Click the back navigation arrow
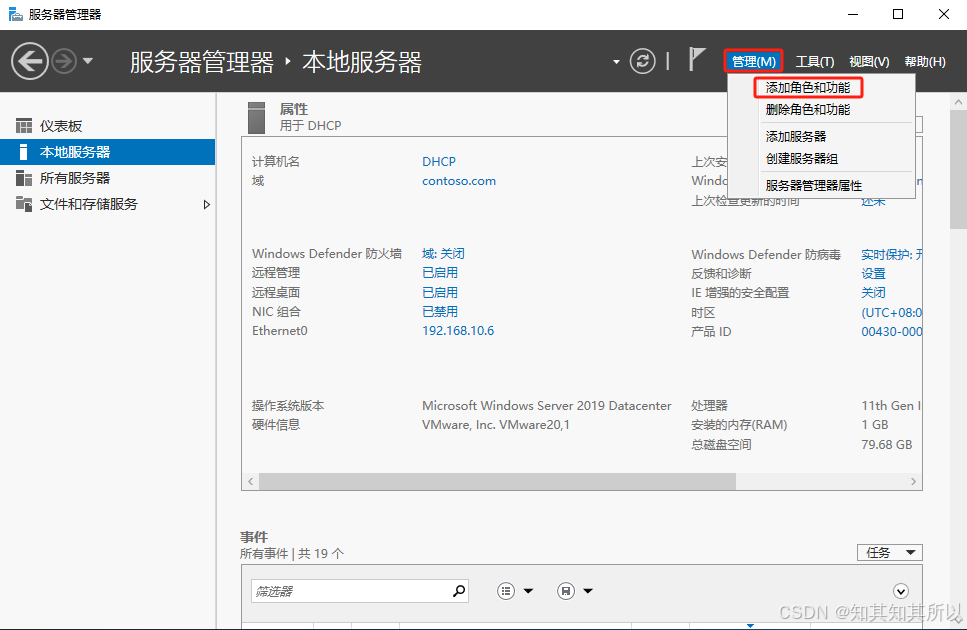 [x=29, y=61]
